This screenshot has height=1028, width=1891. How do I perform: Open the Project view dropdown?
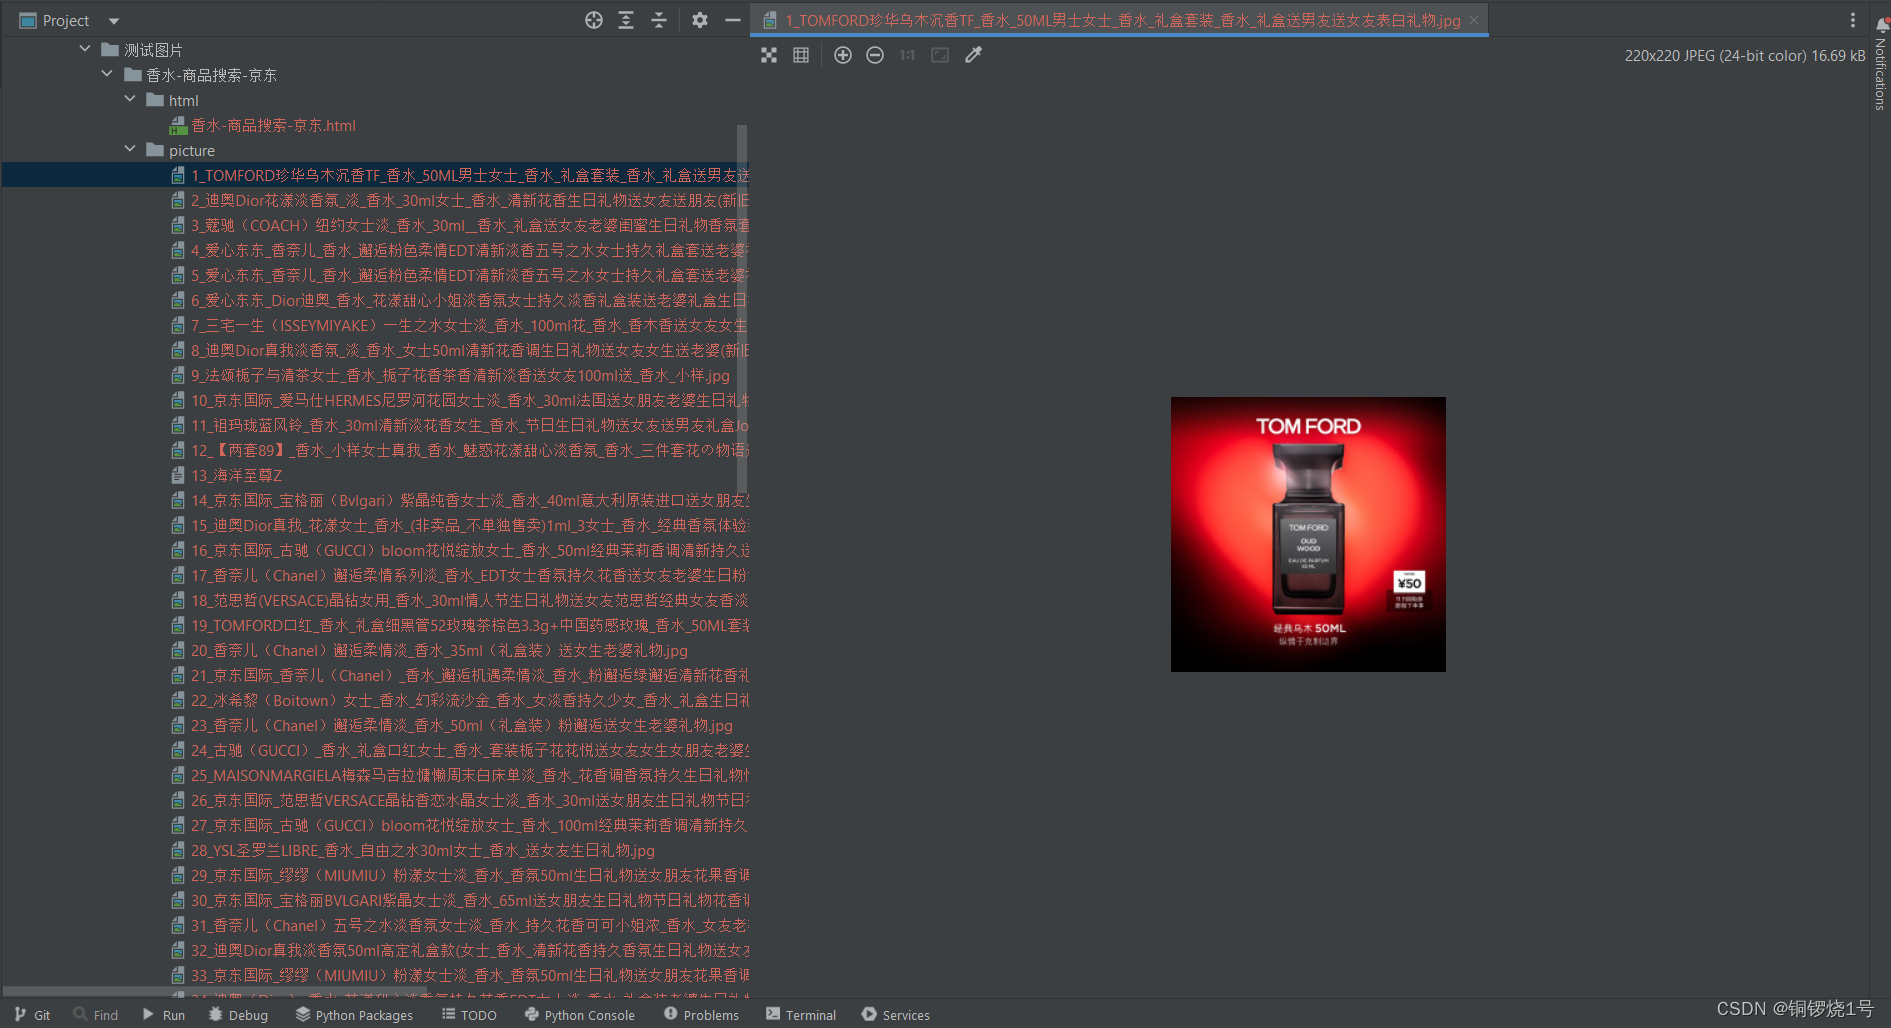tap(112, 20)
